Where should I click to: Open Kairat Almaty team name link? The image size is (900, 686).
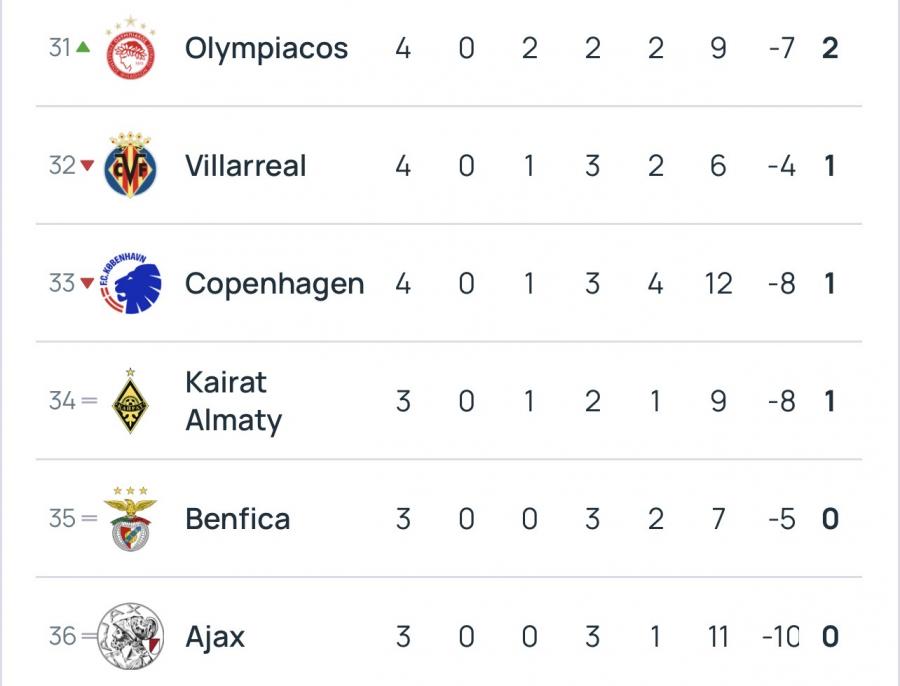(233, 402)
